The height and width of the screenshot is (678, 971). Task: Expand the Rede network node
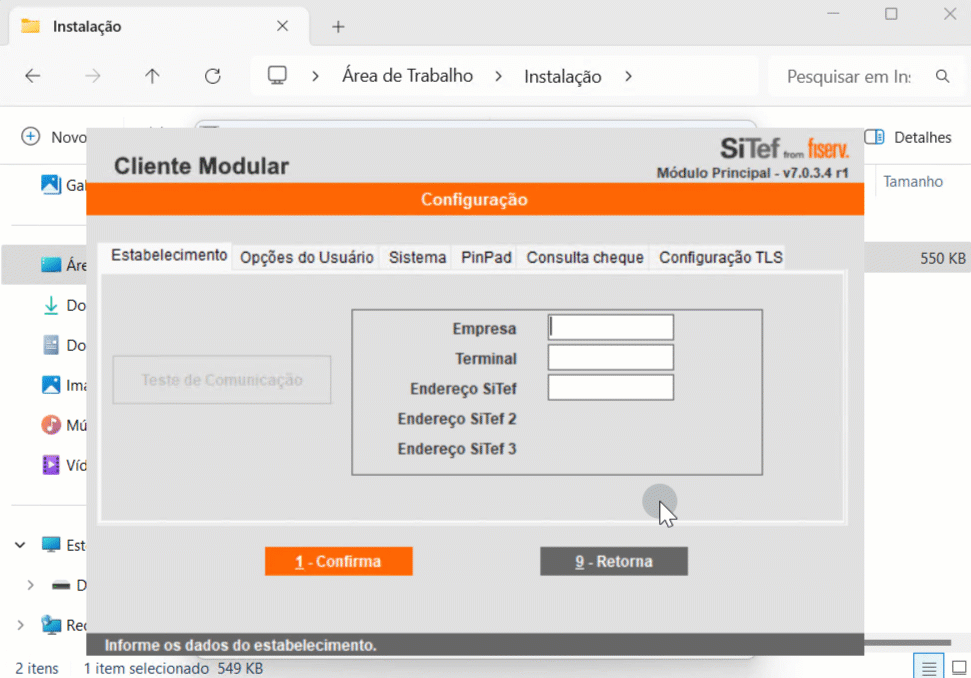[20, 625]
